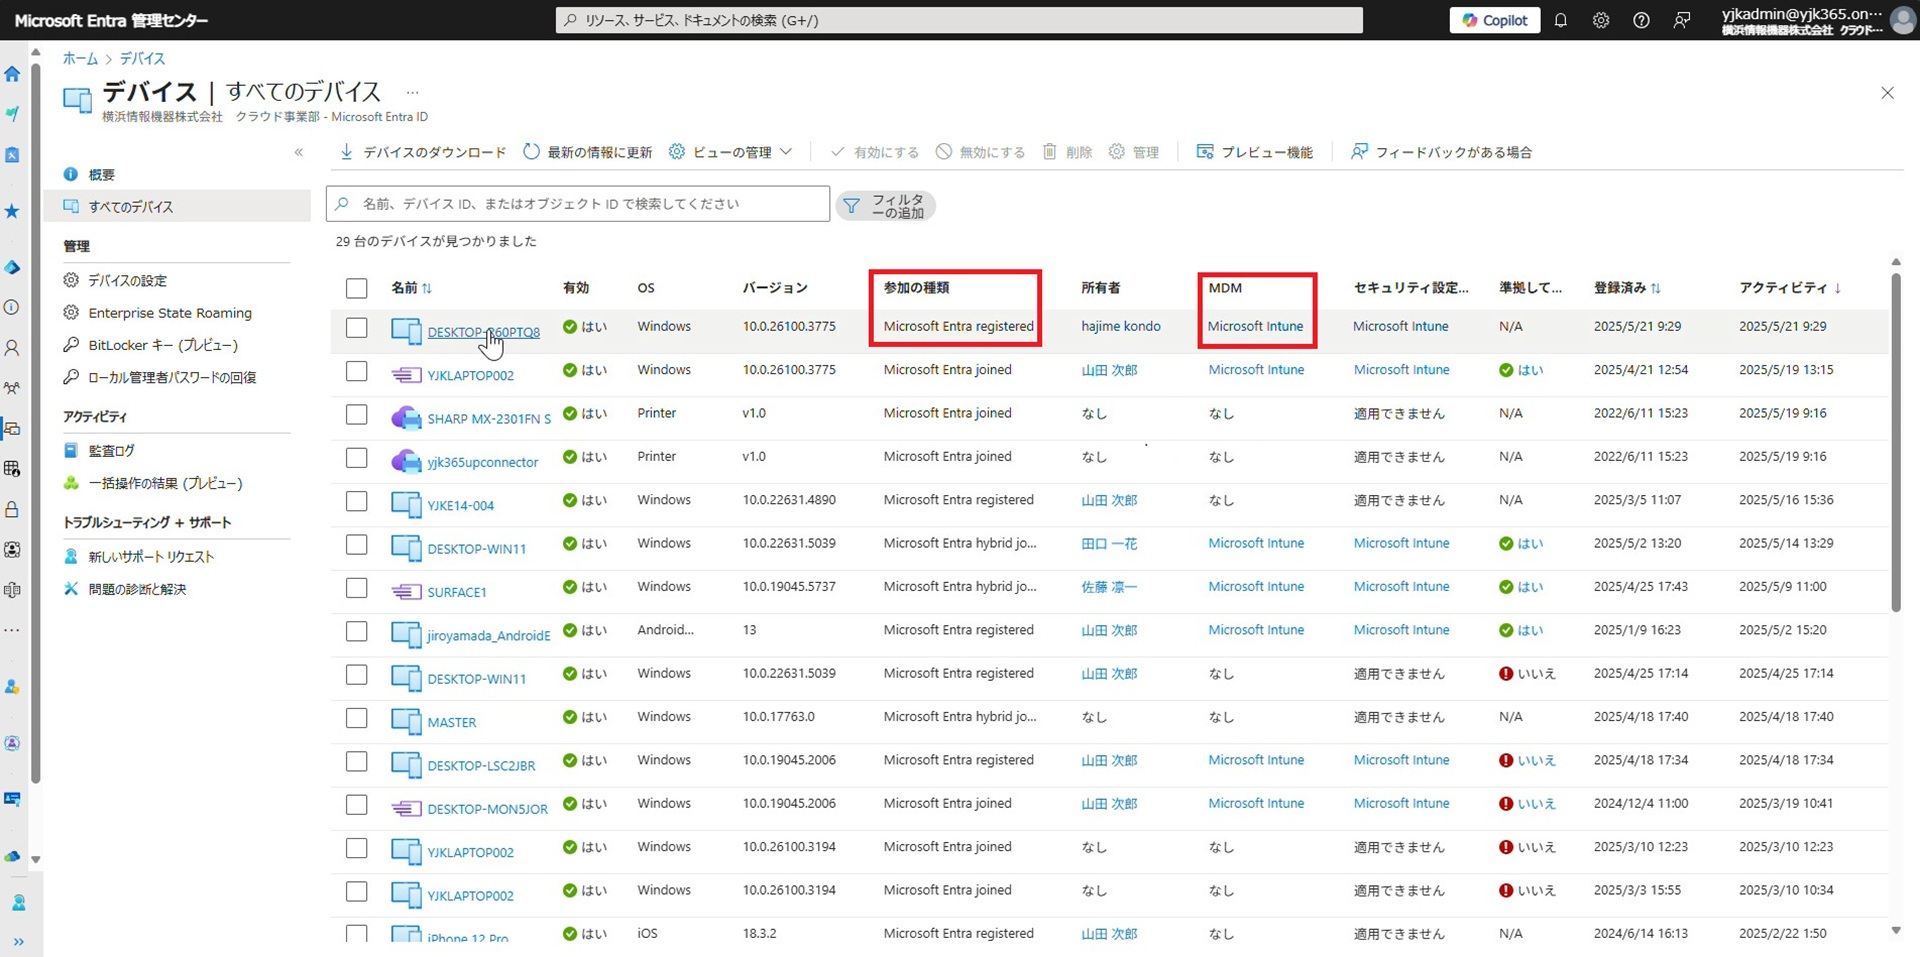Open ローカル管理者パスワードの回復
This screenshot has height=957, width=1920.
coord(172,377)
